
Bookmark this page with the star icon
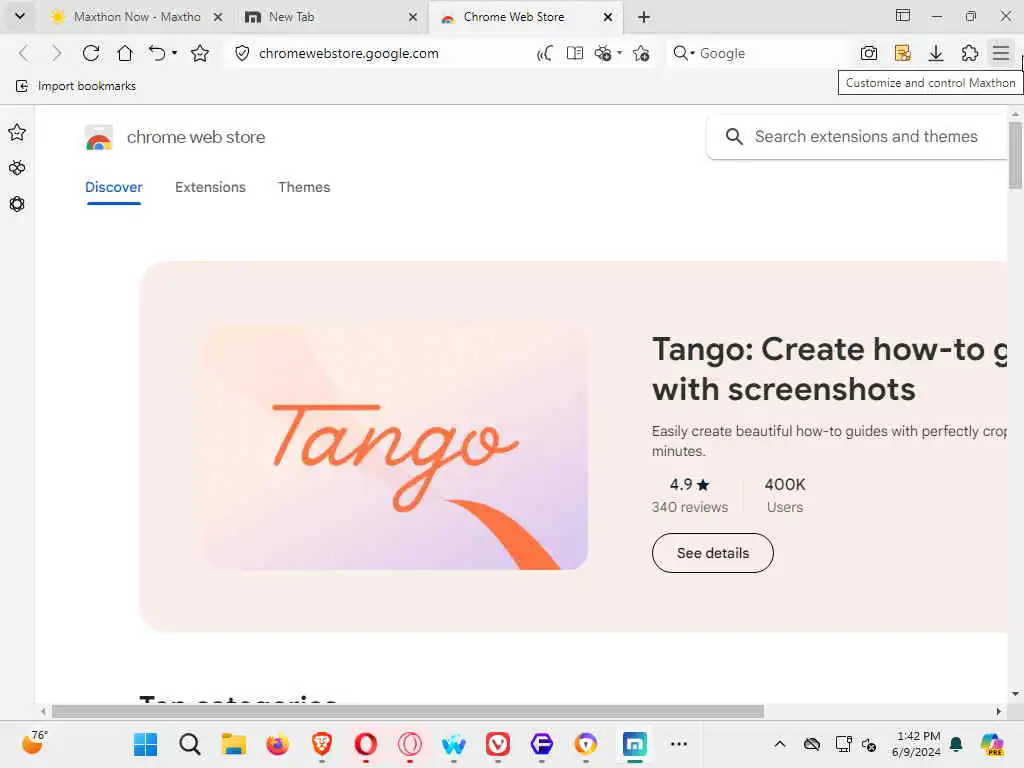coord(200,53)
